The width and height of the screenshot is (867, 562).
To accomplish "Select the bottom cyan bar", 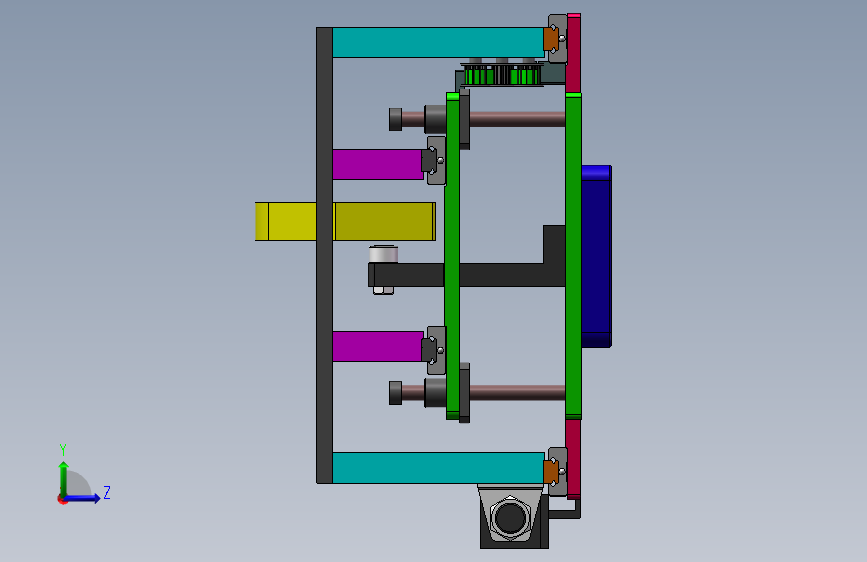I will point(438,468).
